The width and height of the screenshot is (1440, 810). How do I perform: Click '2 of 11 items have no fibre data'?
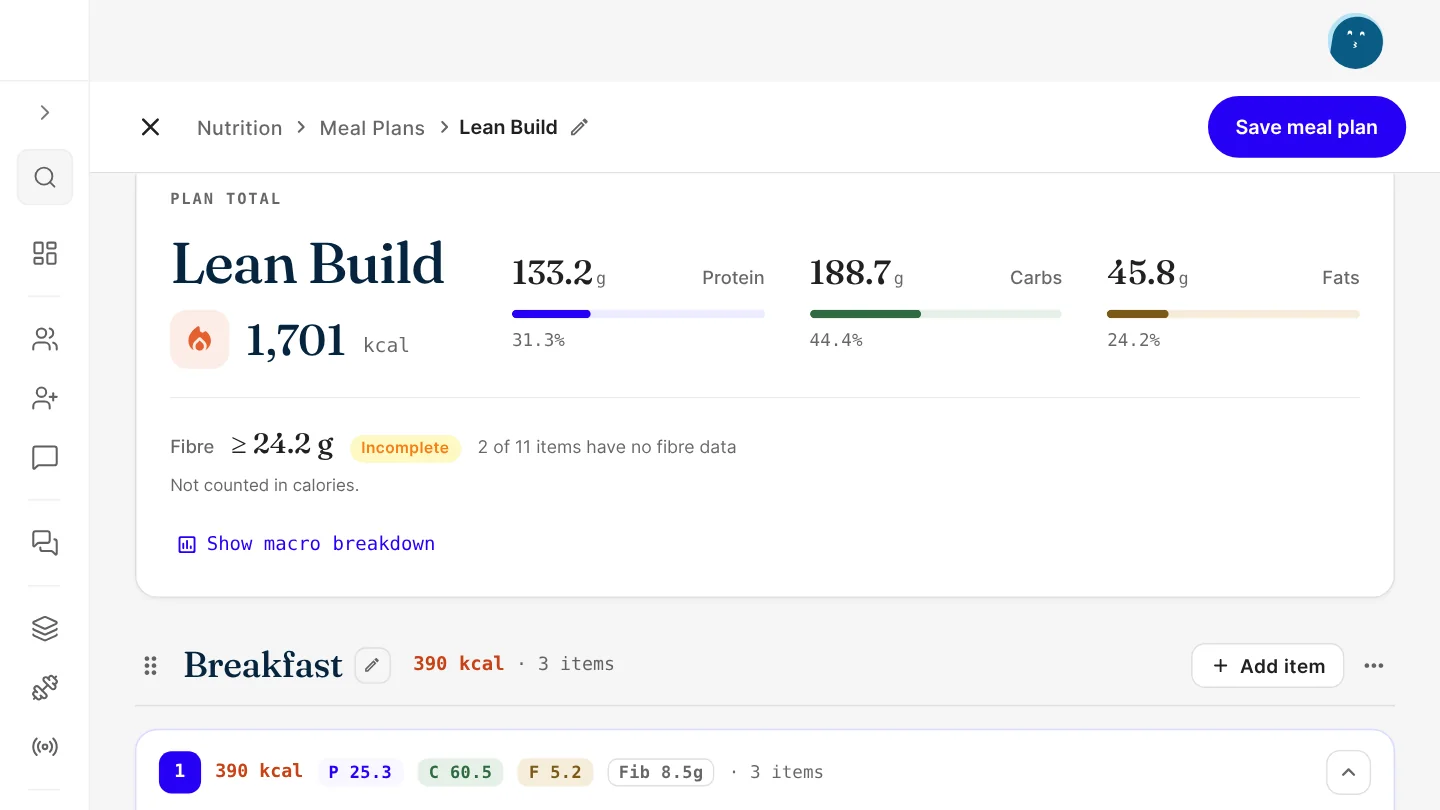pyautogui.click(x=607, y=447)
